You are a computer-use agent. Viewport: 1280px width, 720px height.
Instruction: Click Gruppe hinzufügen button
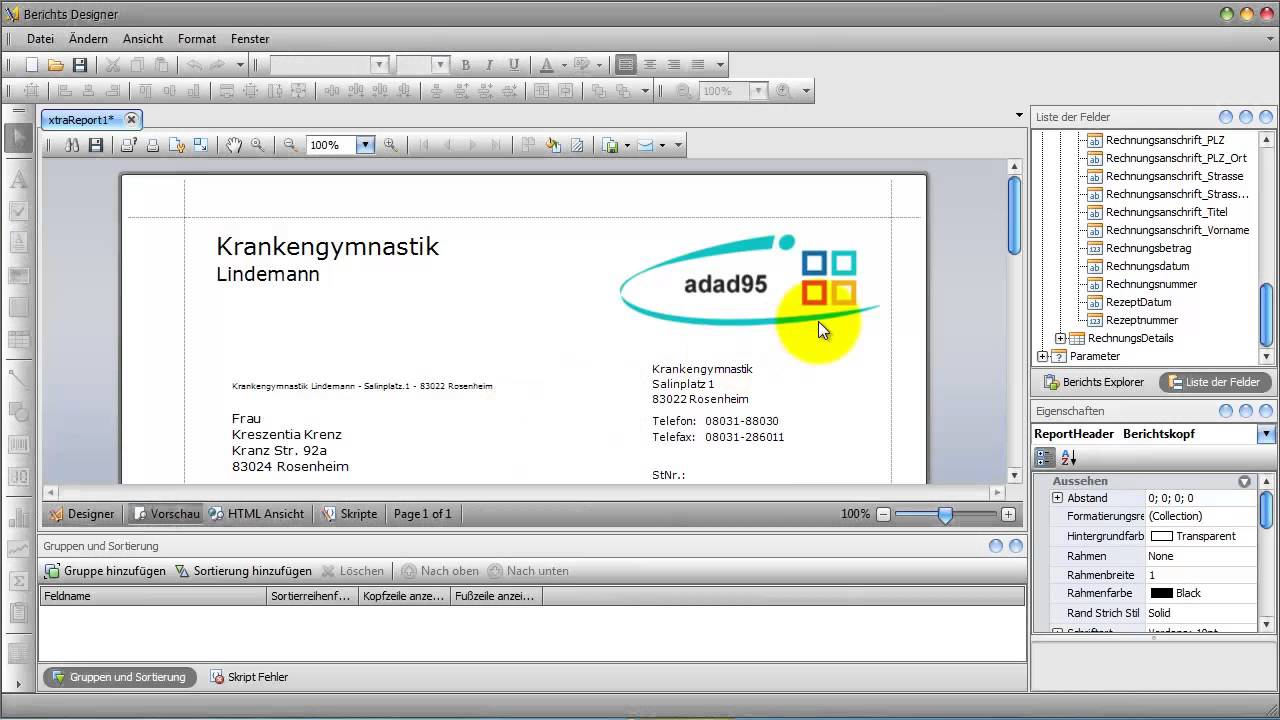[x=105, y=571]
